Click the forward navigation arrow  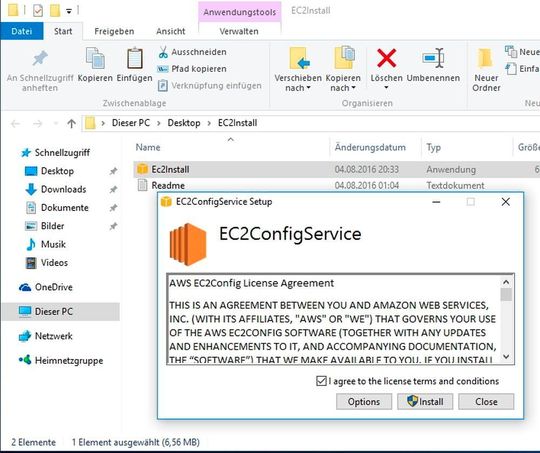pos(37,123)
